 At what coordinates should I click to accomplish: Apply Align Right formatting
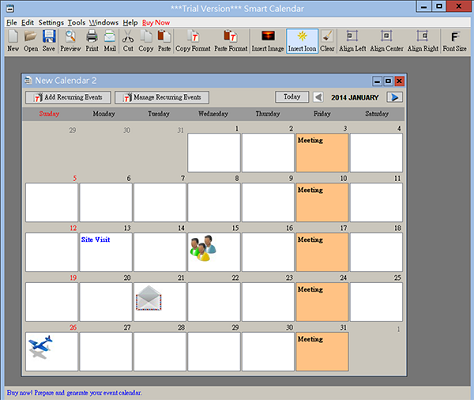pyautogui.click(x=423, y=41)
